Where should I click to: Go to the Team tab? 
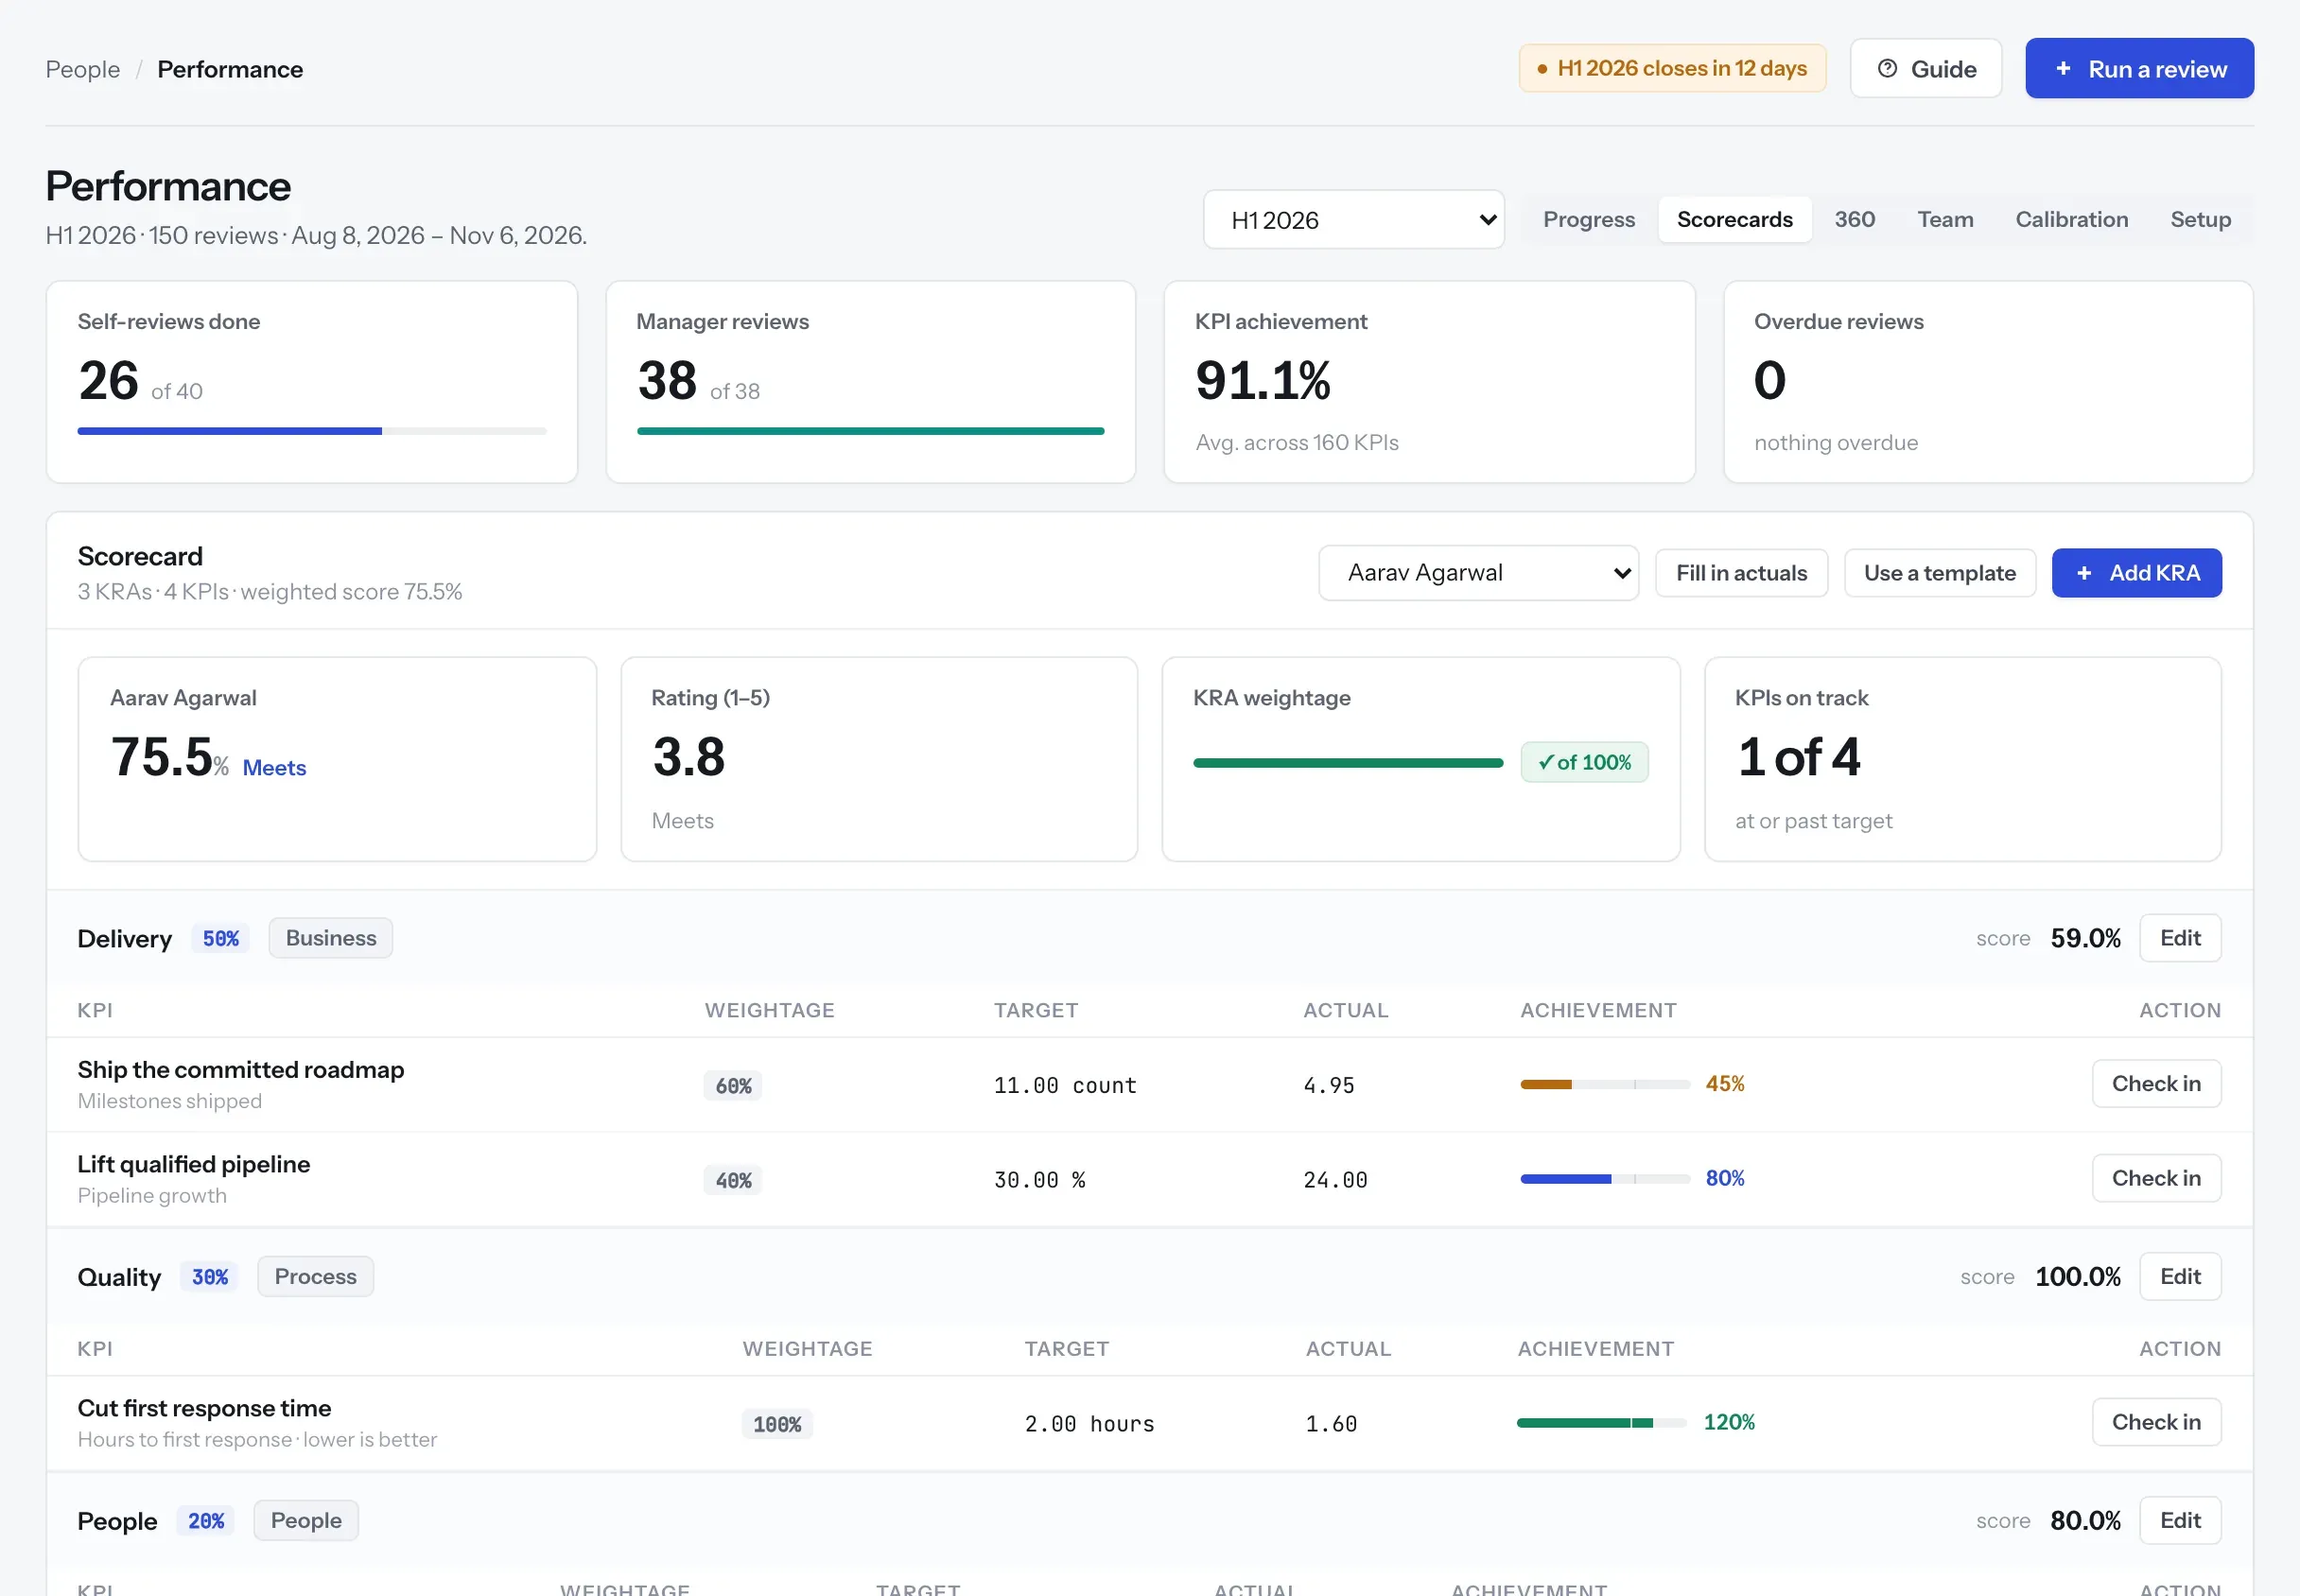click(1944, 220)
